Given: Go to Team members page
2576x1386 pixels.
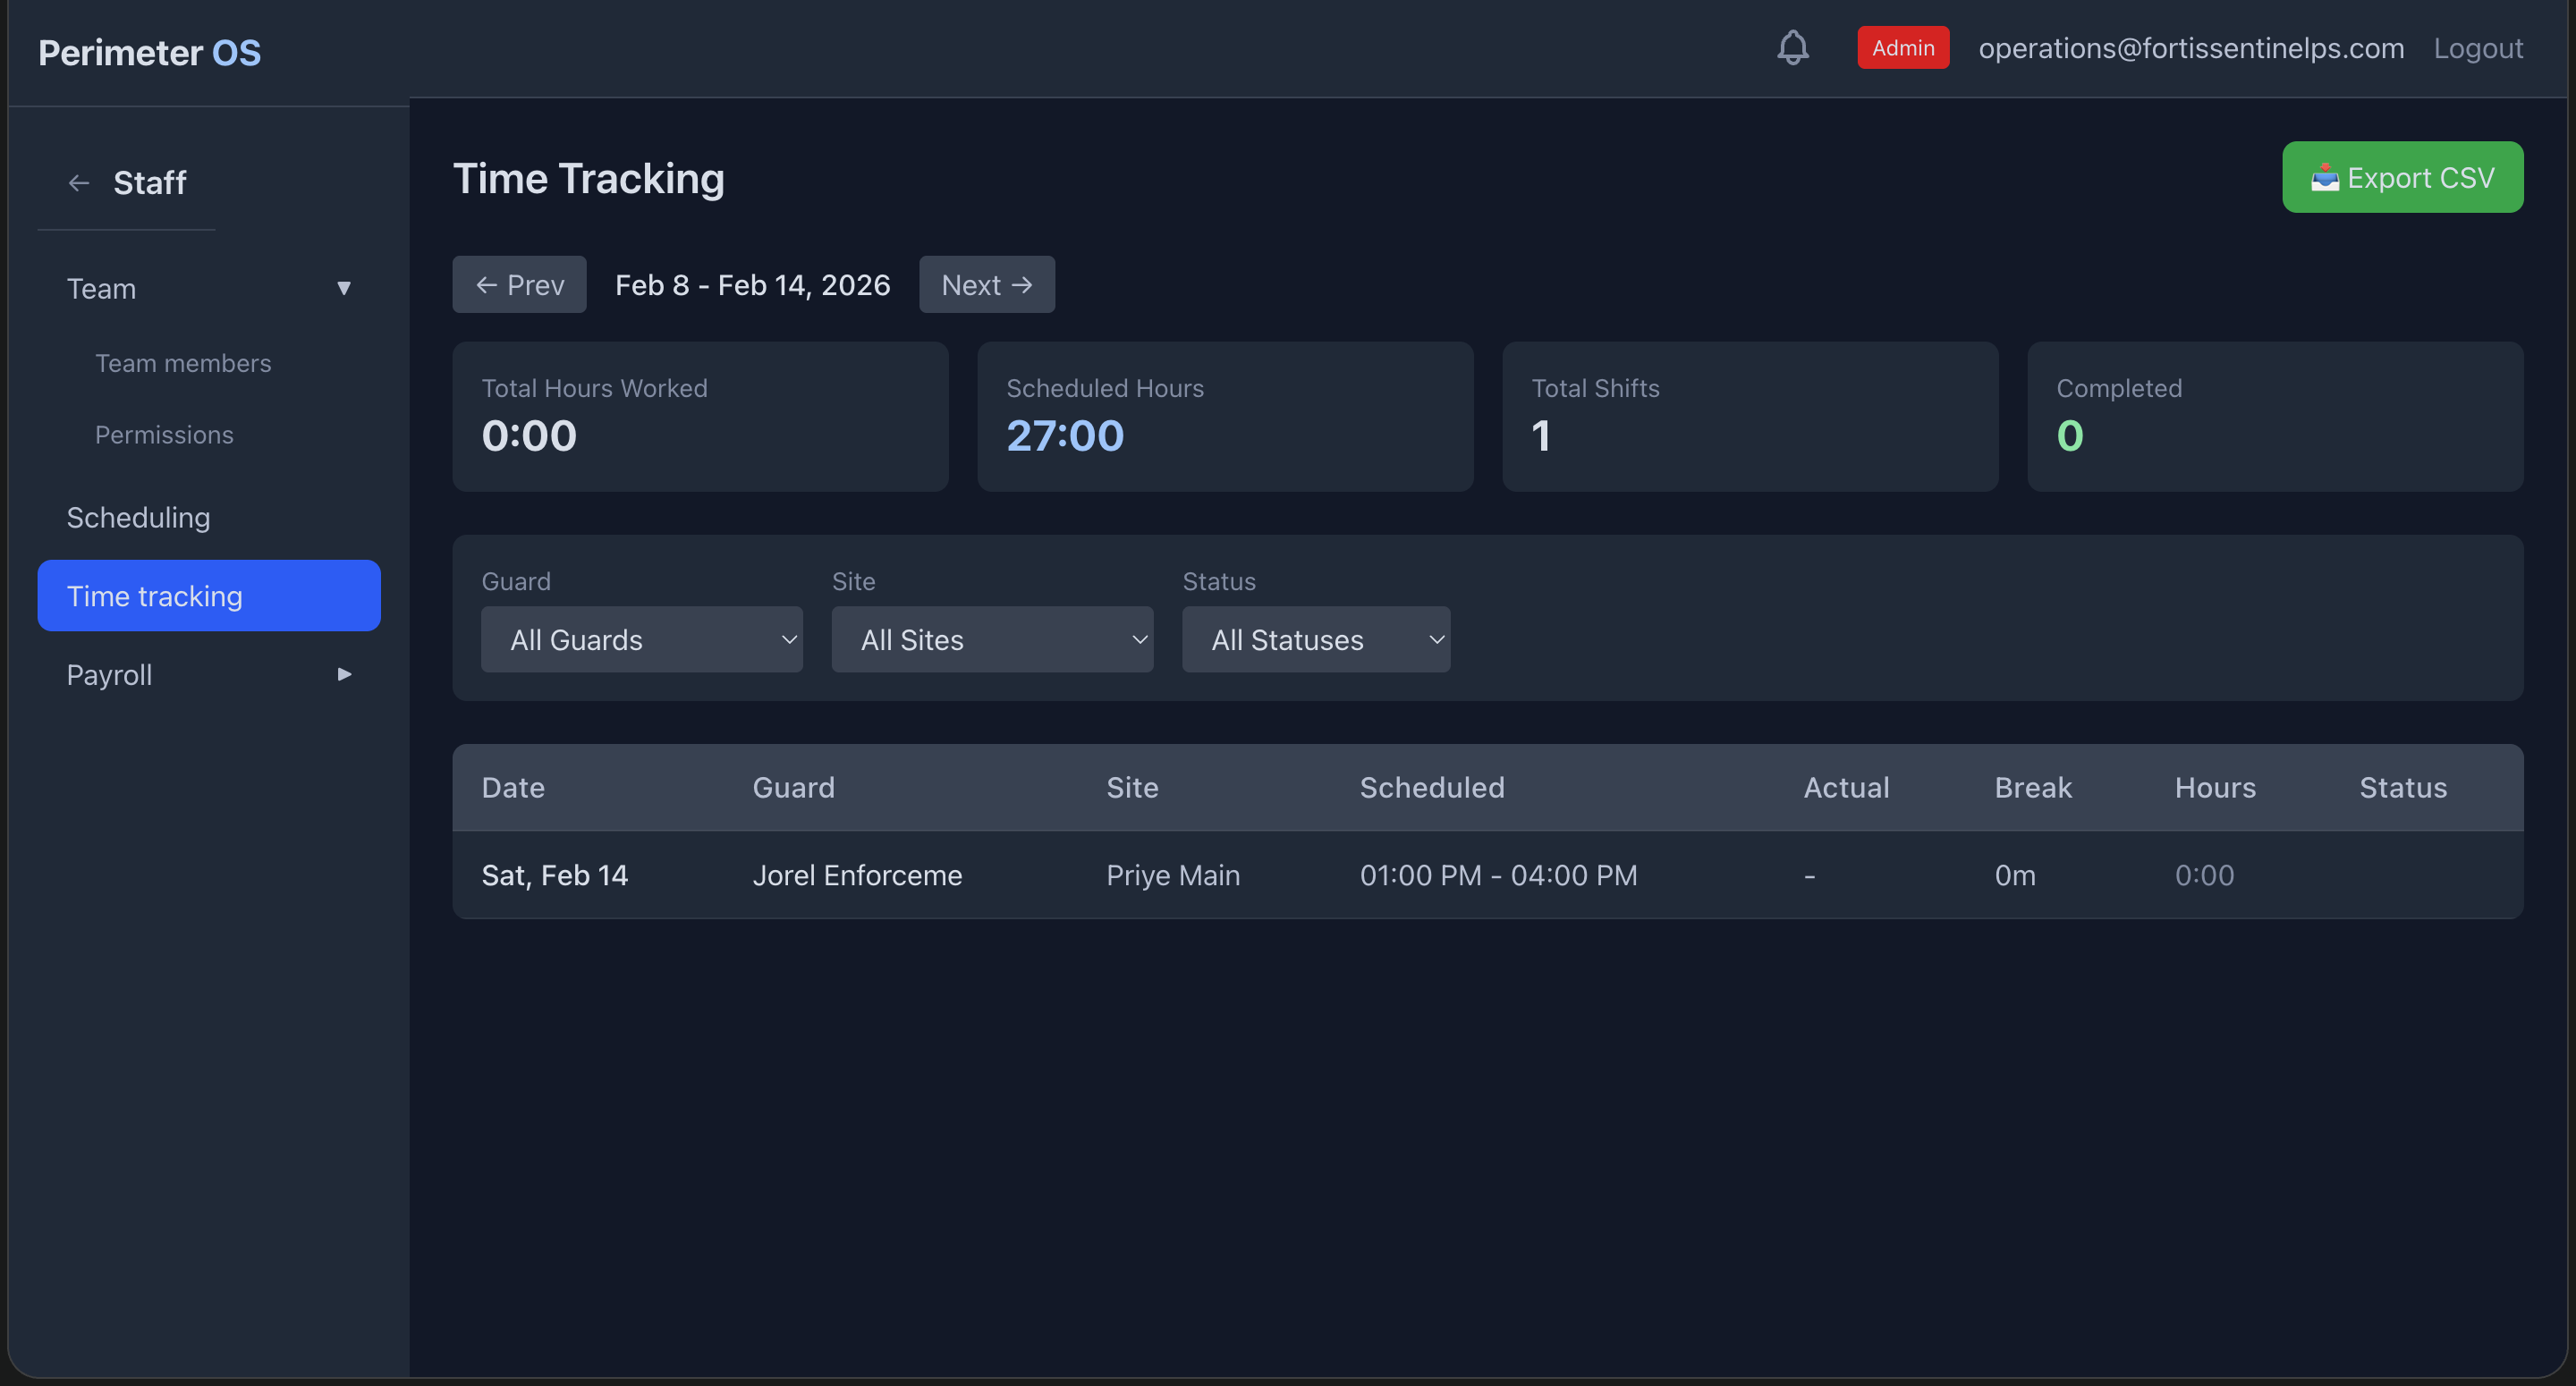Looking at the screenshot, I should [183, 363].
